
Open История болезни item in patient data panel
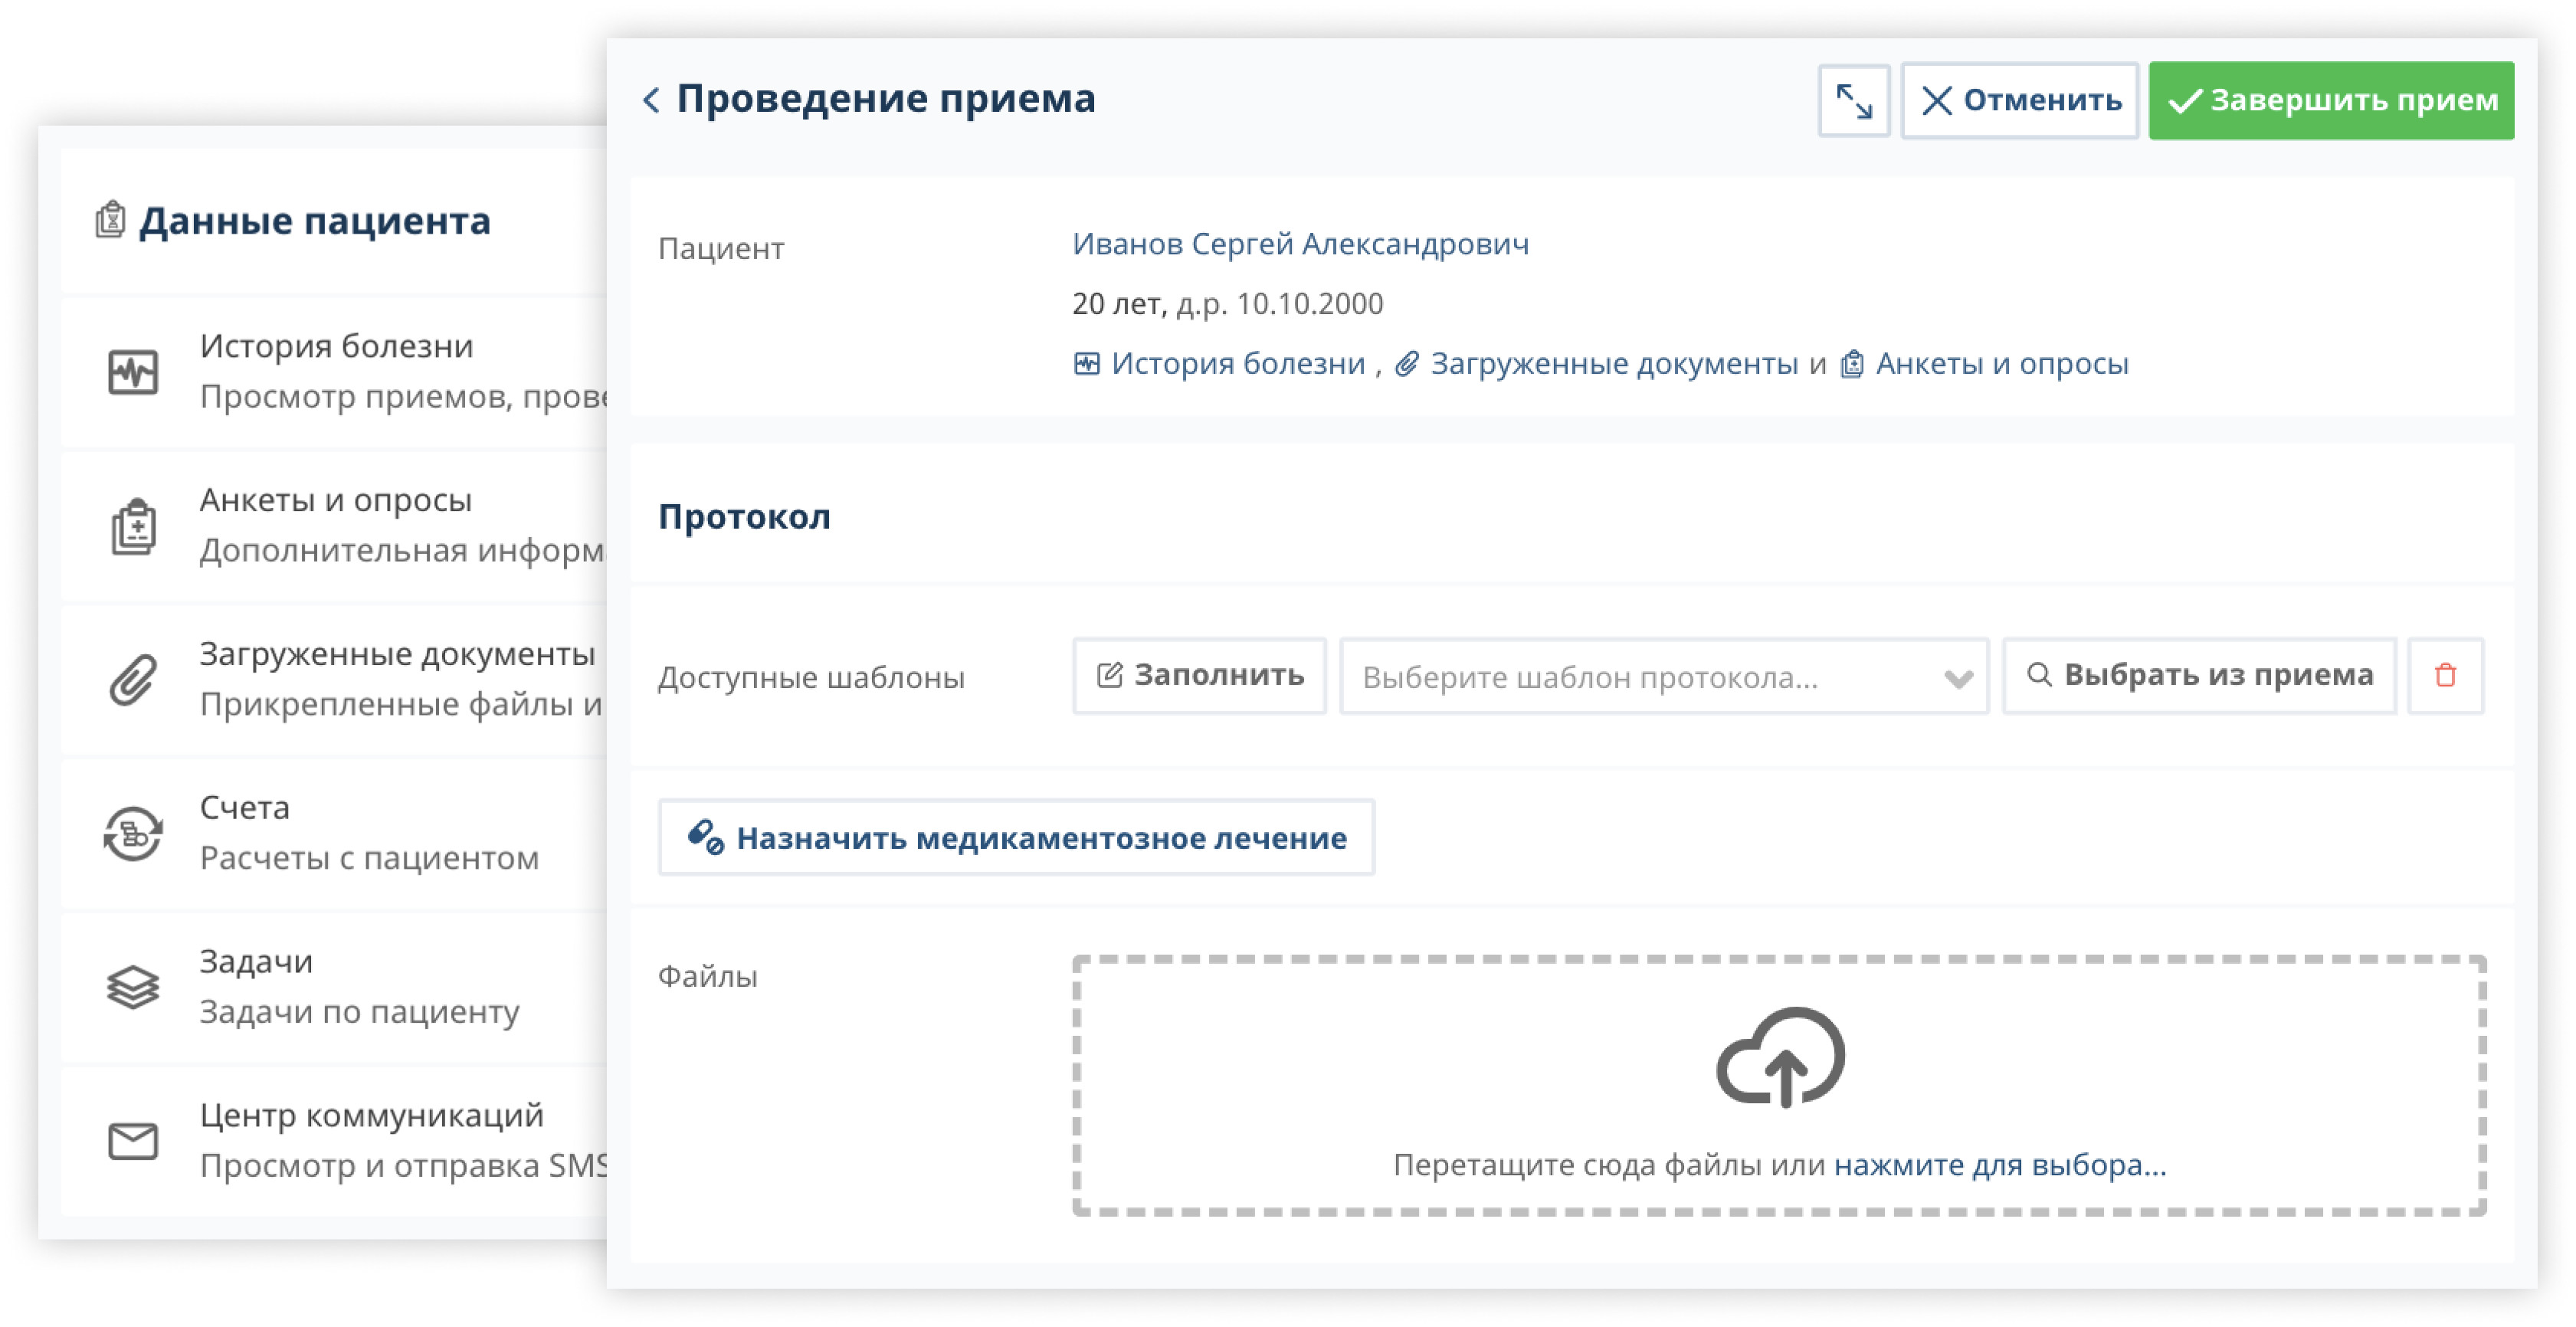coord(334,372)
